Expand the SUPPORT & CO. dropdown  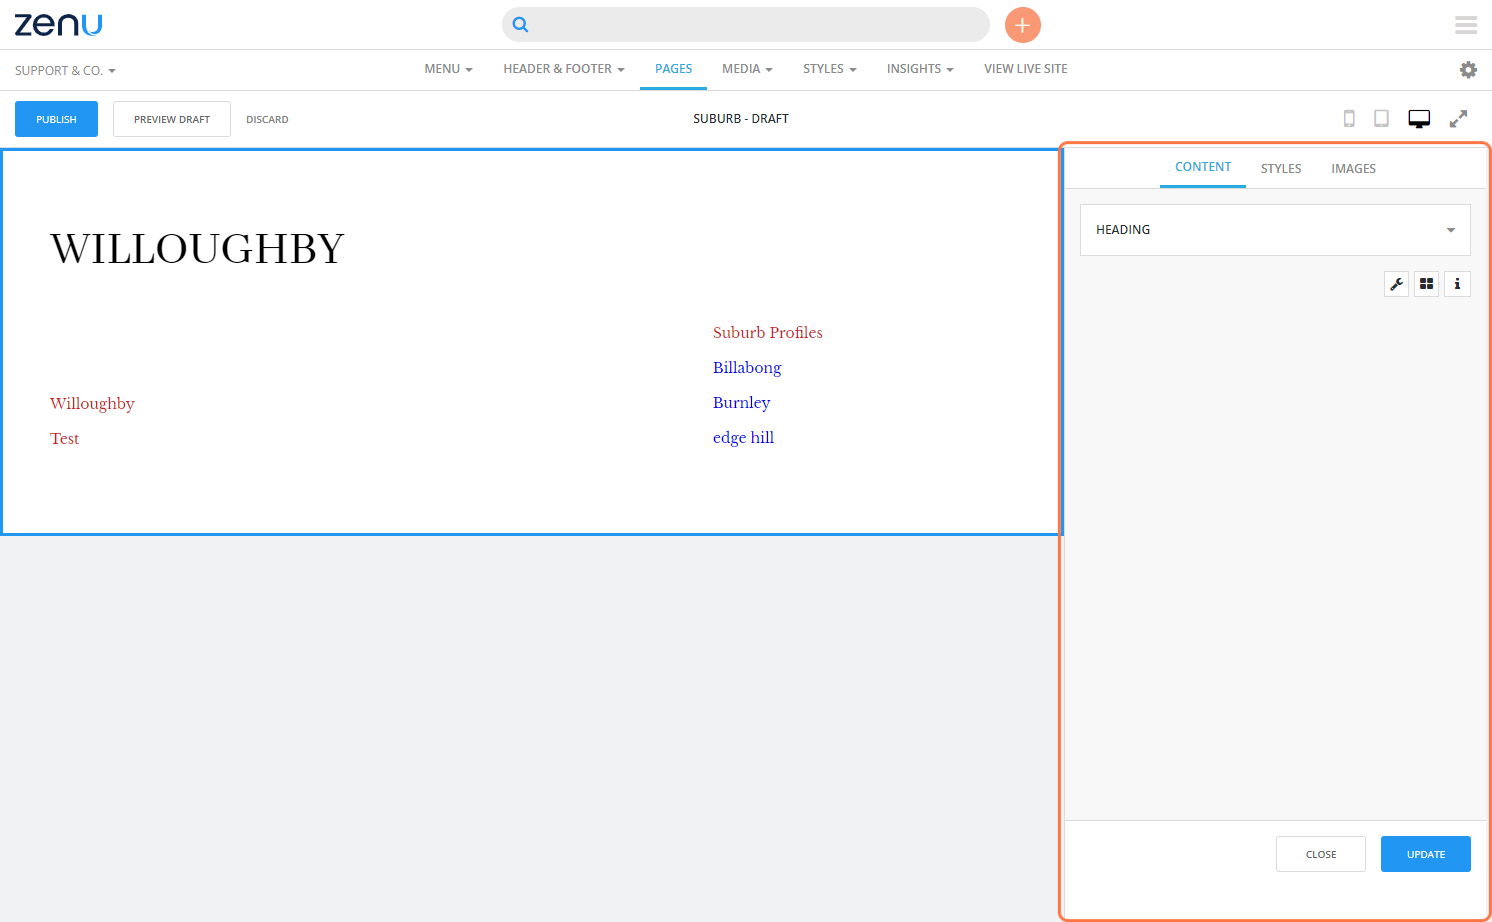click(65, 71)
